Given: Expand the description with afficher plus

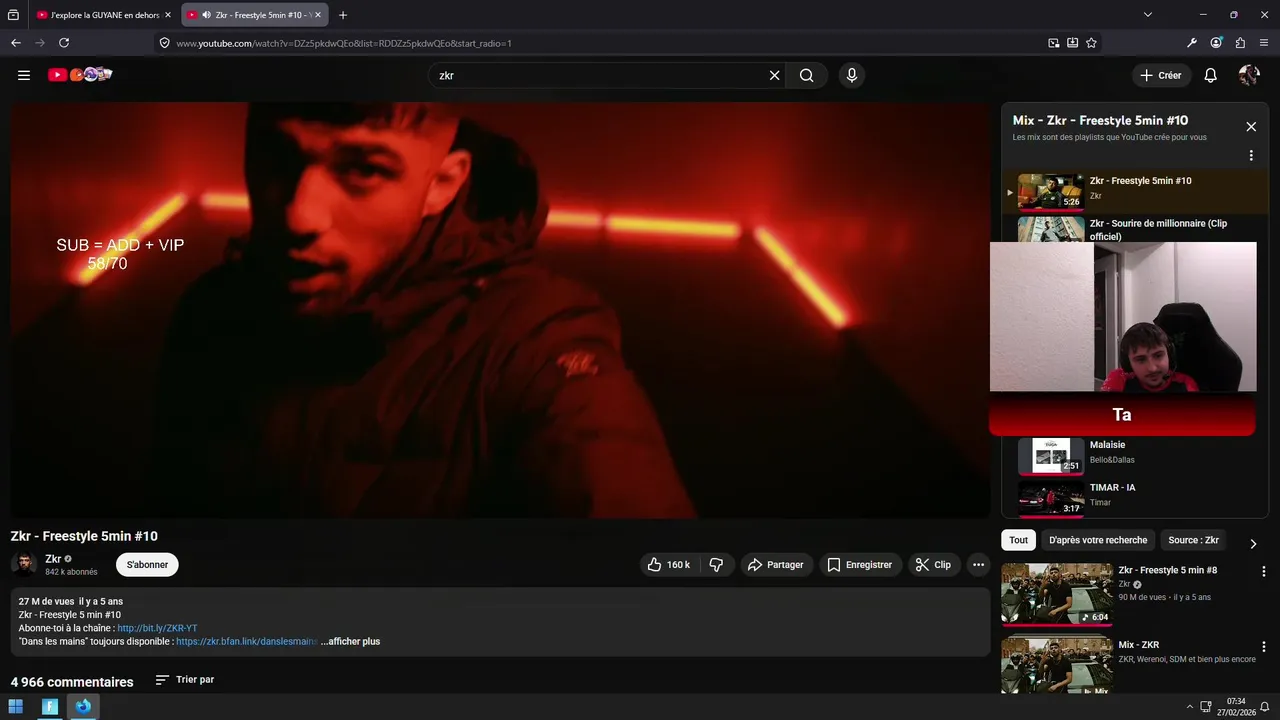Looking at the screenshot, I should [350, 642].
